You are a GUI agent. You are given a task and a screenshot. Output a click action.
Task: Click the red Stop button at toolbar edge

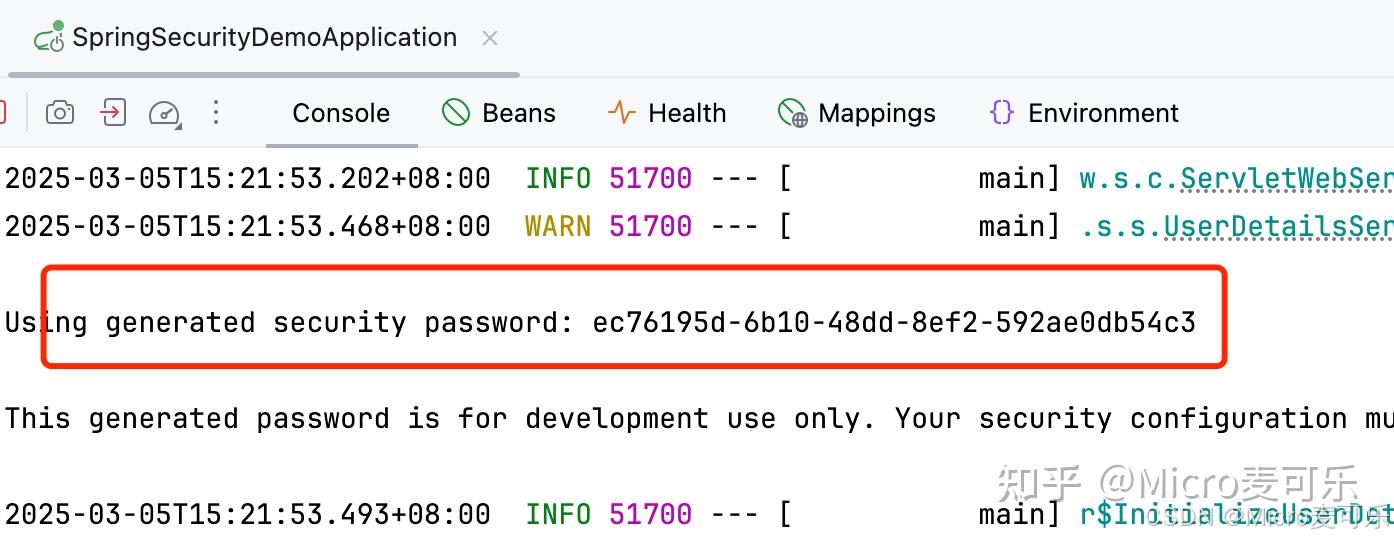point(2,112)
